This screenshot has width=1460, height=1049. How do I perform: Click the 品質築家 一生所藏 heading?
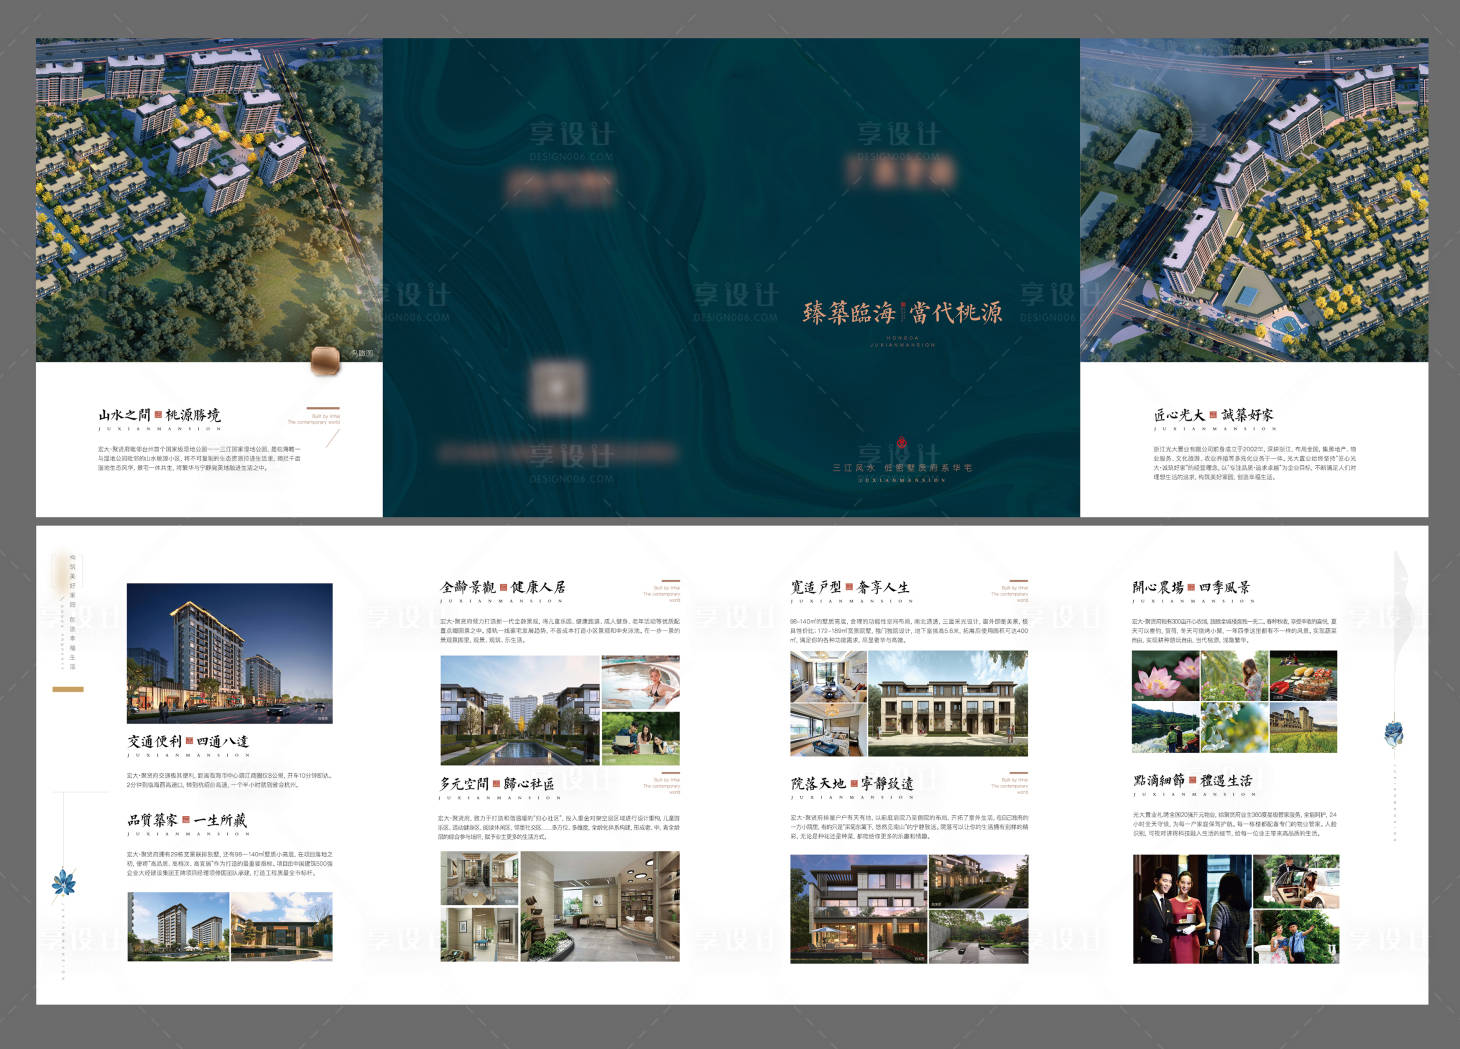point(186,820)
